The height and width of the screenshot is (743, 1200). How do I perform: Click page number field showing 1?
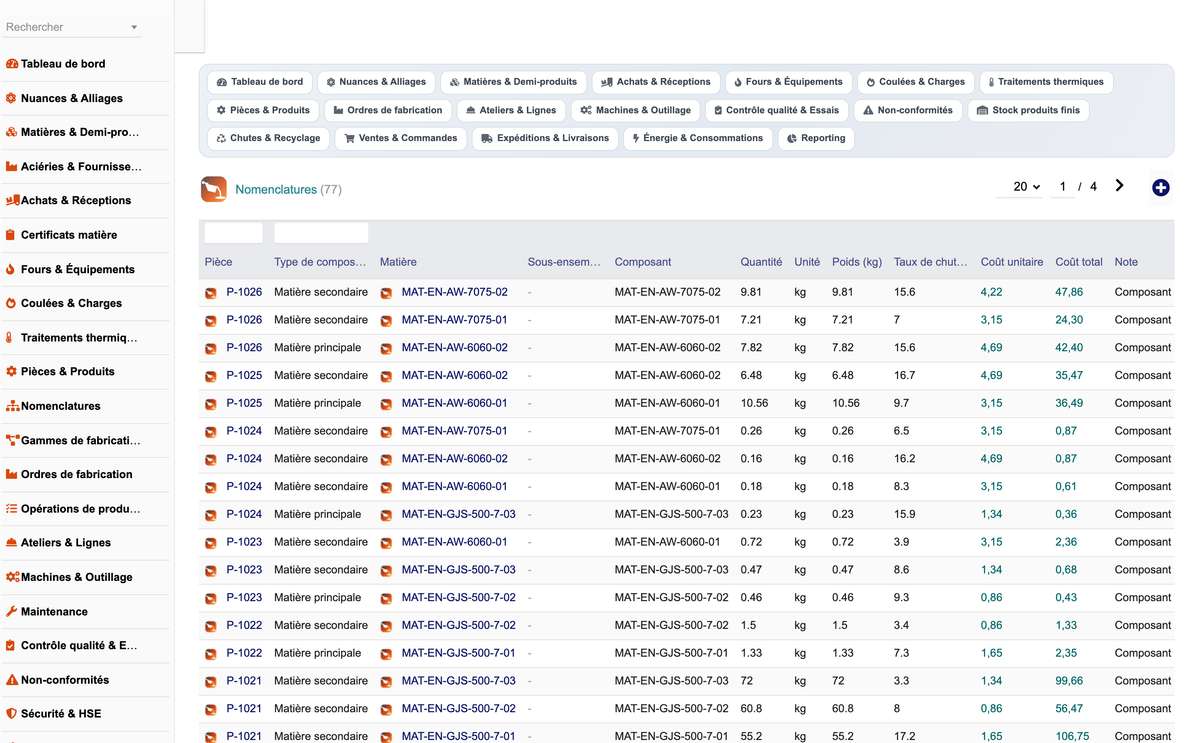point(1062,186)
